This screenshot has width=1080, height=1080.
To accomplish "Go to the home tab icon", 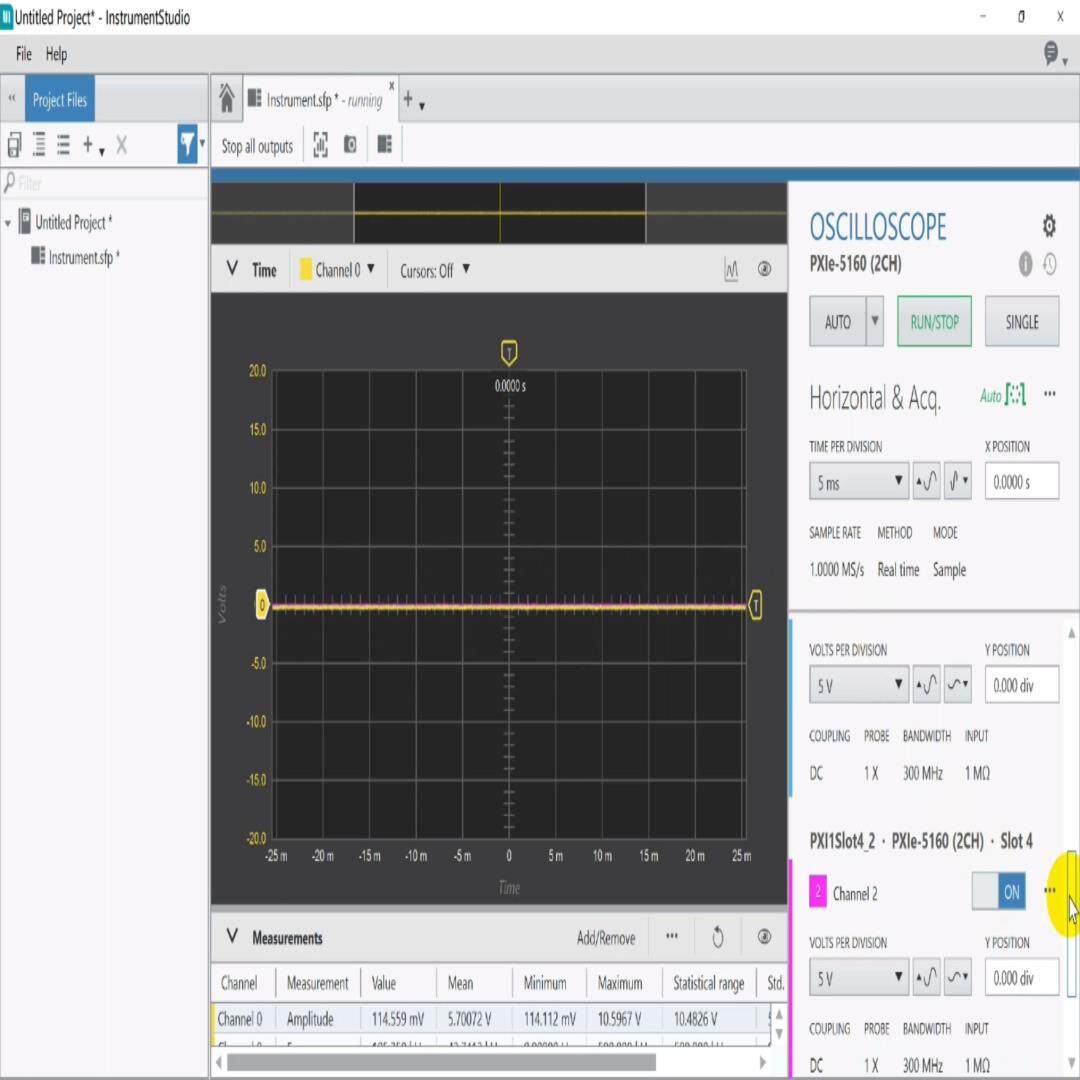I will coord(227,98).
